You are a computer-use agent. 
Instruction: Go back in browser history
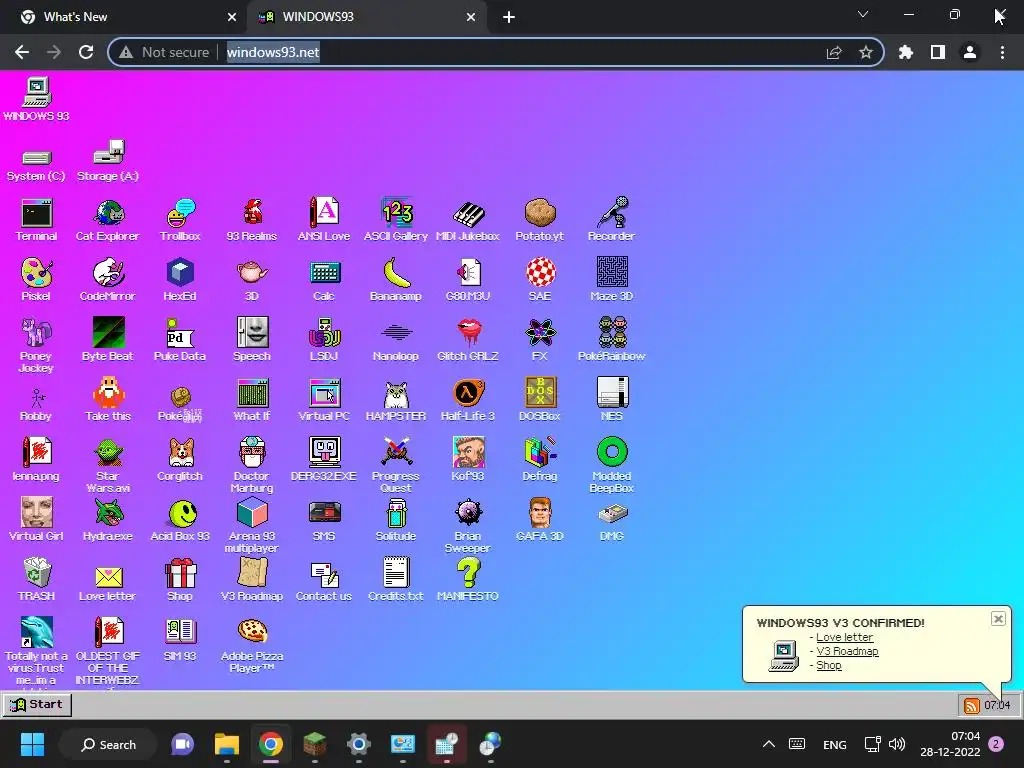coord(22,52)
